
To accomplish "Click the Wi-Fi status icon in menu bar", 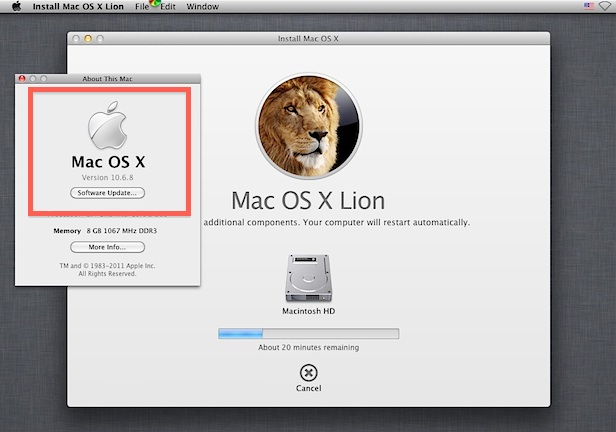I will 605,6.
